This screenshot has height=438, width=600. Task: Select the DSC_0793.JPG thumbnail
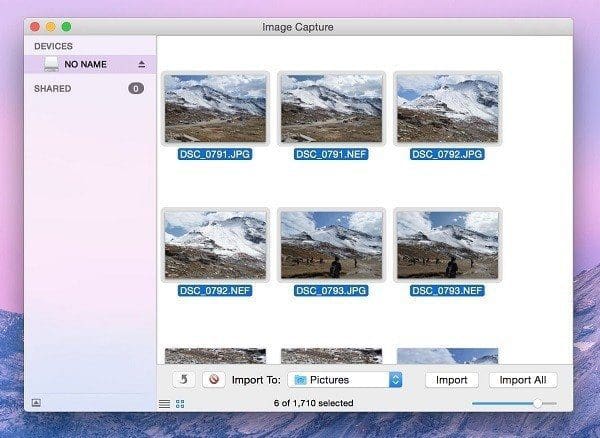point(331,245)
